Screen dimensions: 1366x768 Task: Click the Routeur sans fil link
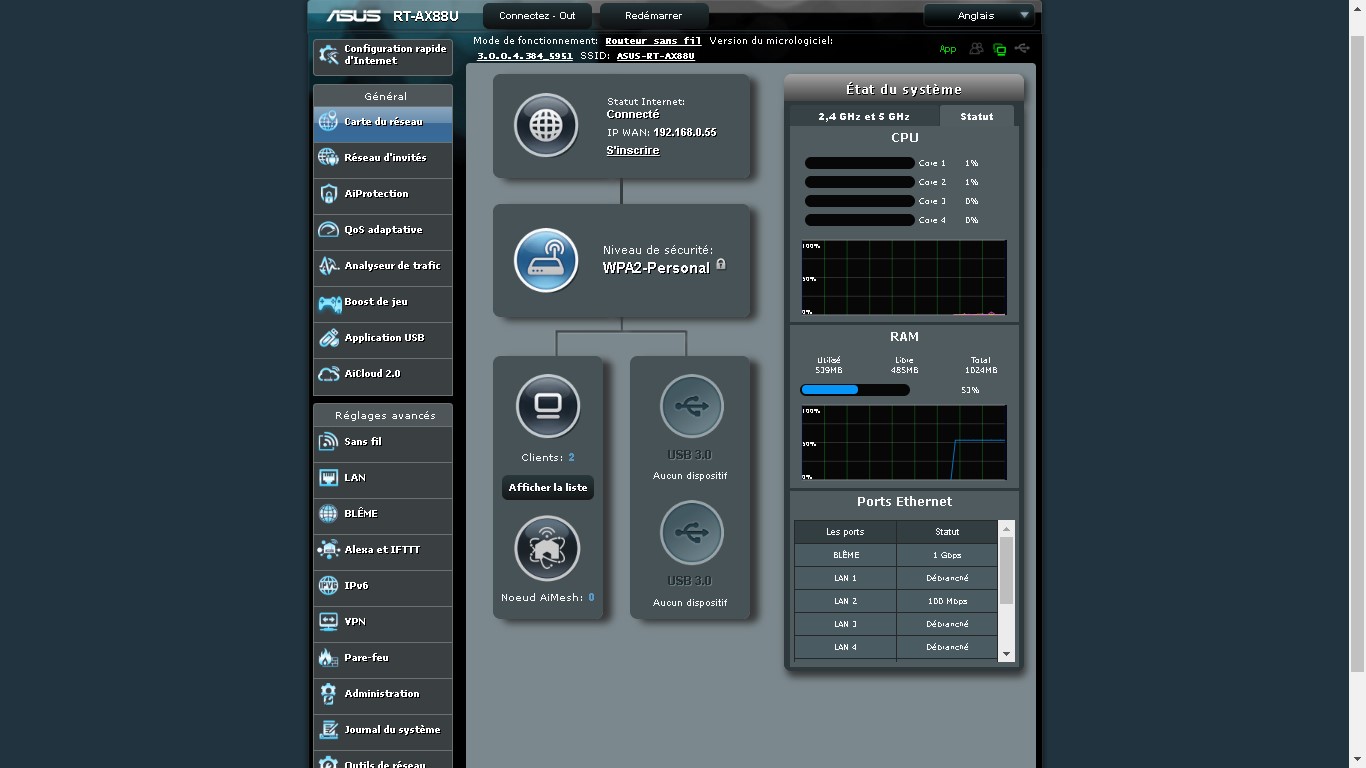(x=653, y=41)
